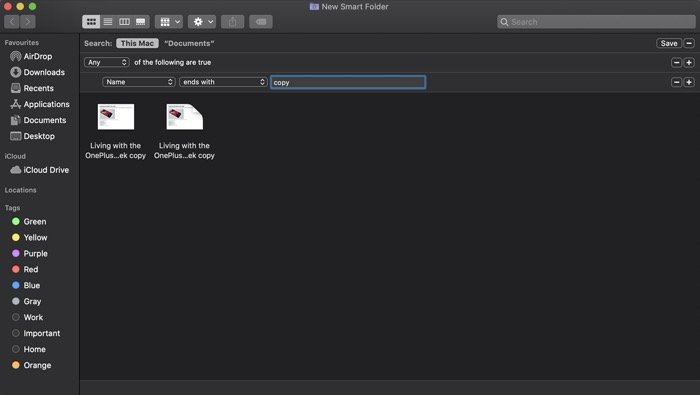
Task: Switch to list view in toolbar
Action: coord(108,21)
